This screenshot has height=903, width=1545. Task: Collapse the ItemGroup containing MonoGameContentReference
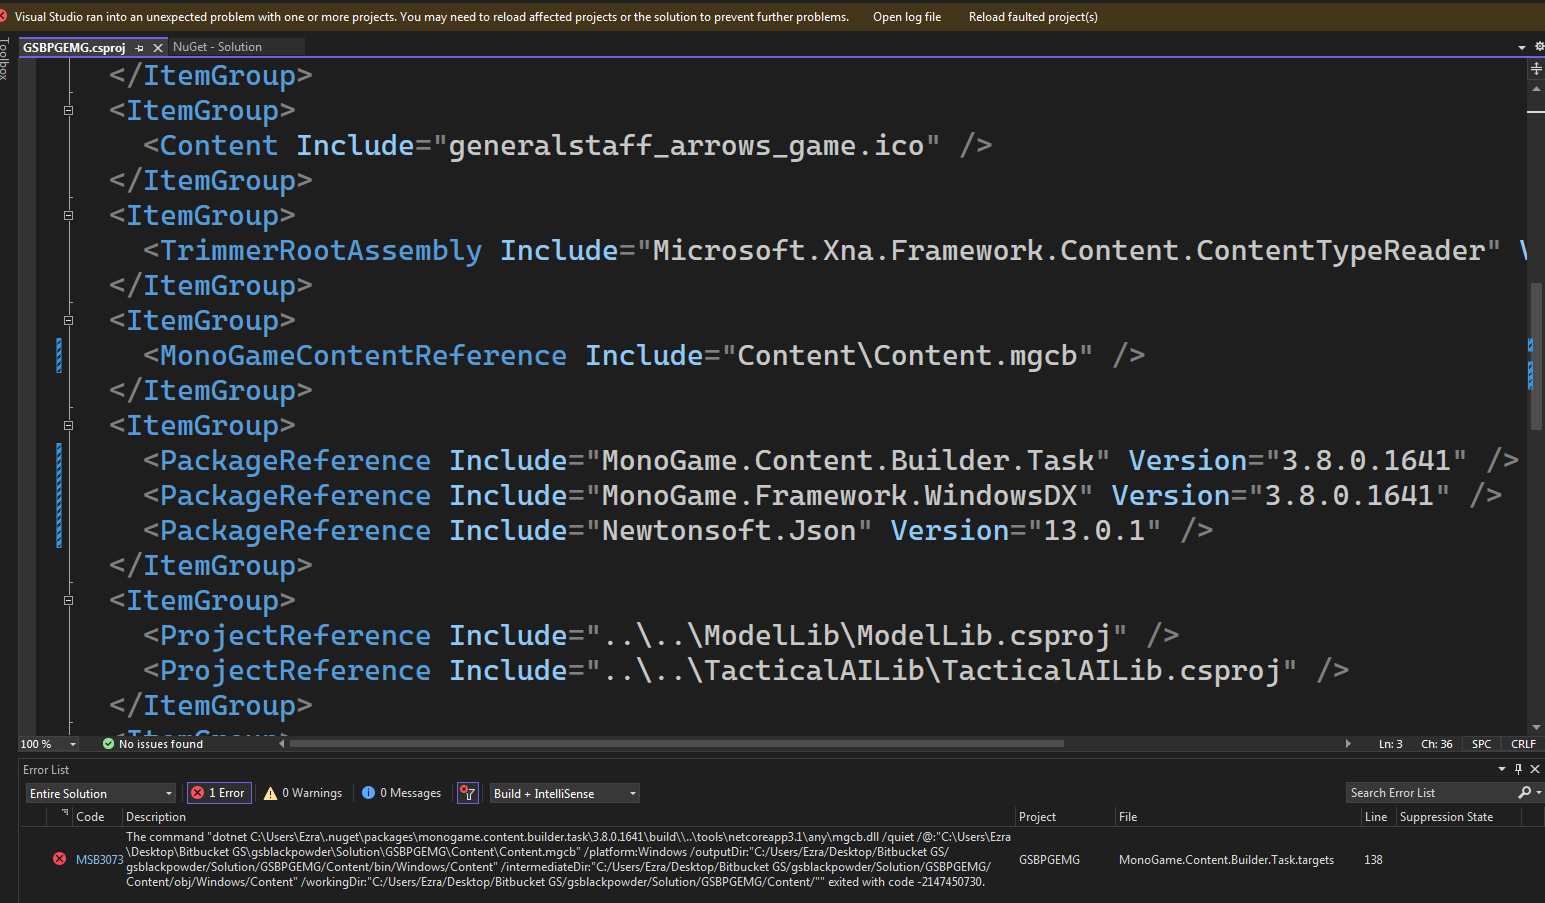68,321
